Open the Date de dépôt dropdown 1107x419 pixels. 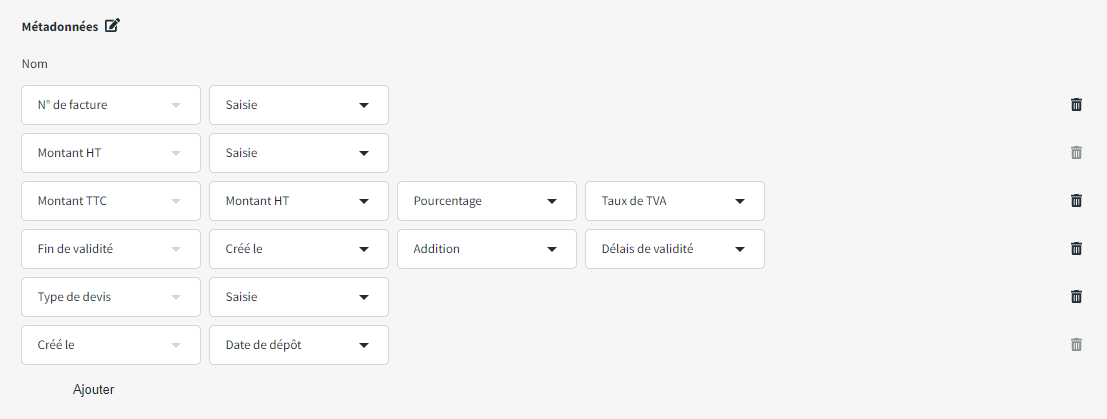[298, 345]
